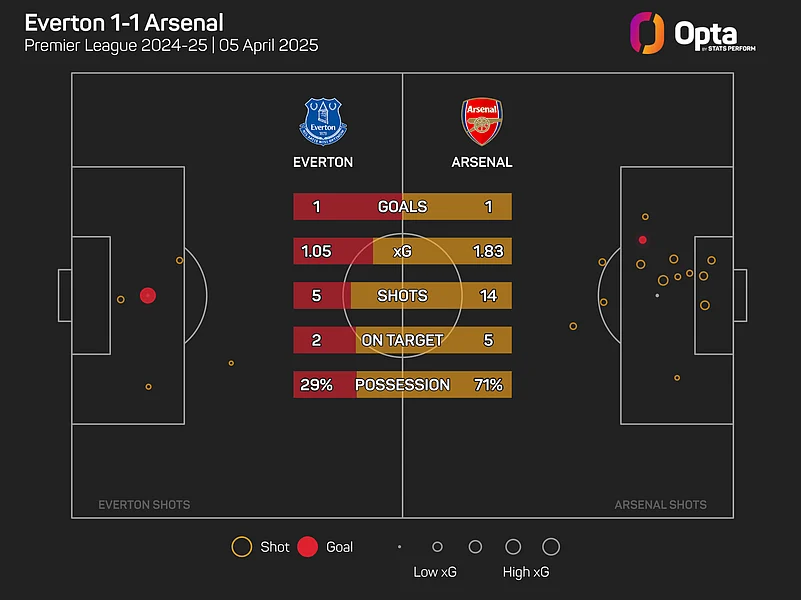This screenshot has height=600, width=801.
Task: Click the yellow Shot legend circle
Action: pos(241,547)
